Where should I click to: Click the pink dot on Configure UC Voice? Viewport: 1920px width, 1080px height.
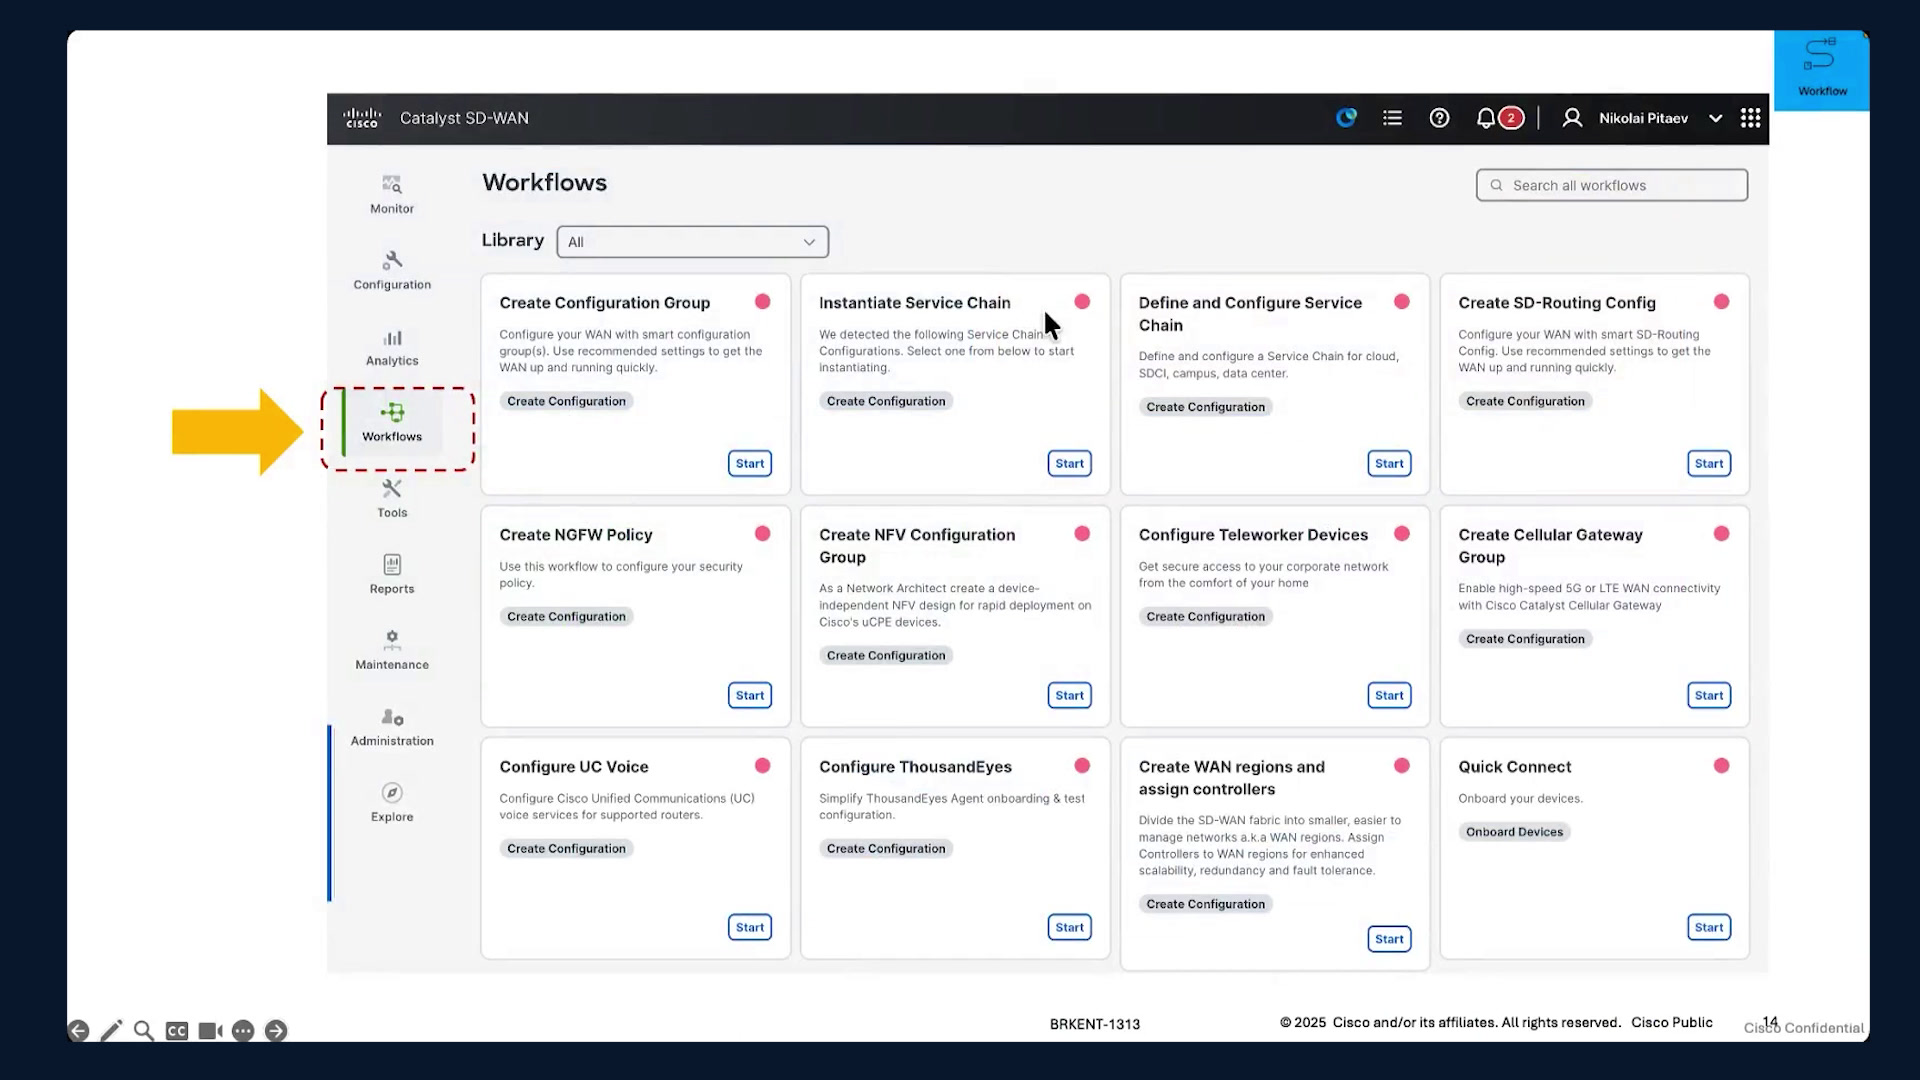pyautogui.click(x=762, y=766)
